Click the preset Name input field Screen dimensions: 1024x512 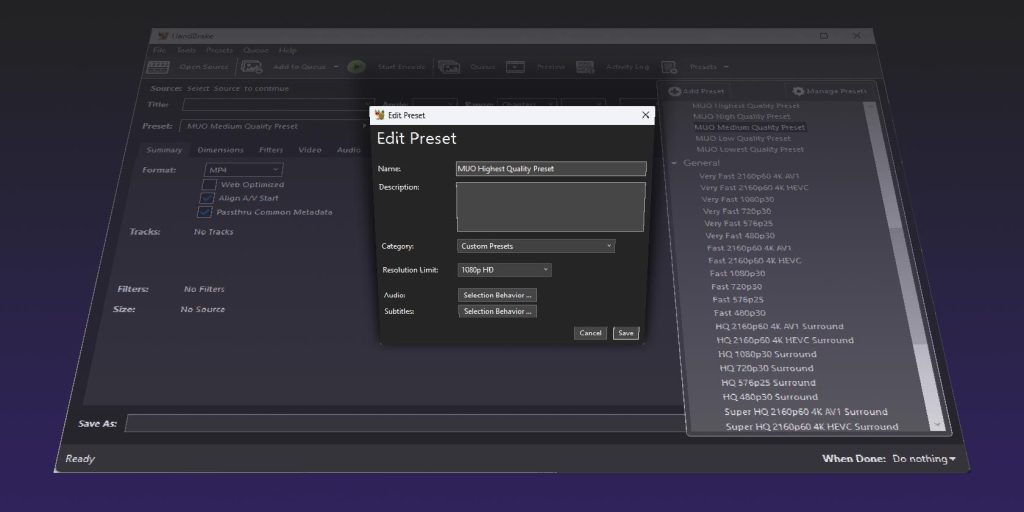(551, 168)
